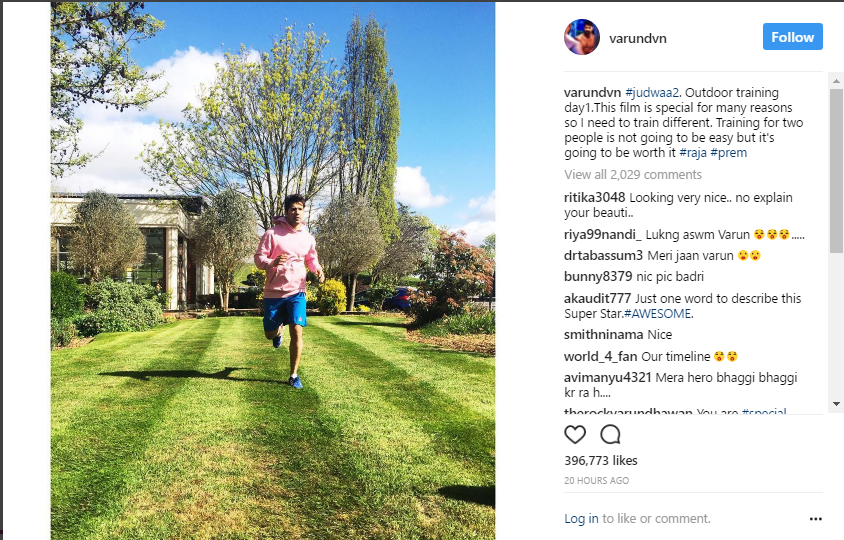
Task: Open varundvn profile picture avatar
Action: pyautogui.click(x=582, y=37)
